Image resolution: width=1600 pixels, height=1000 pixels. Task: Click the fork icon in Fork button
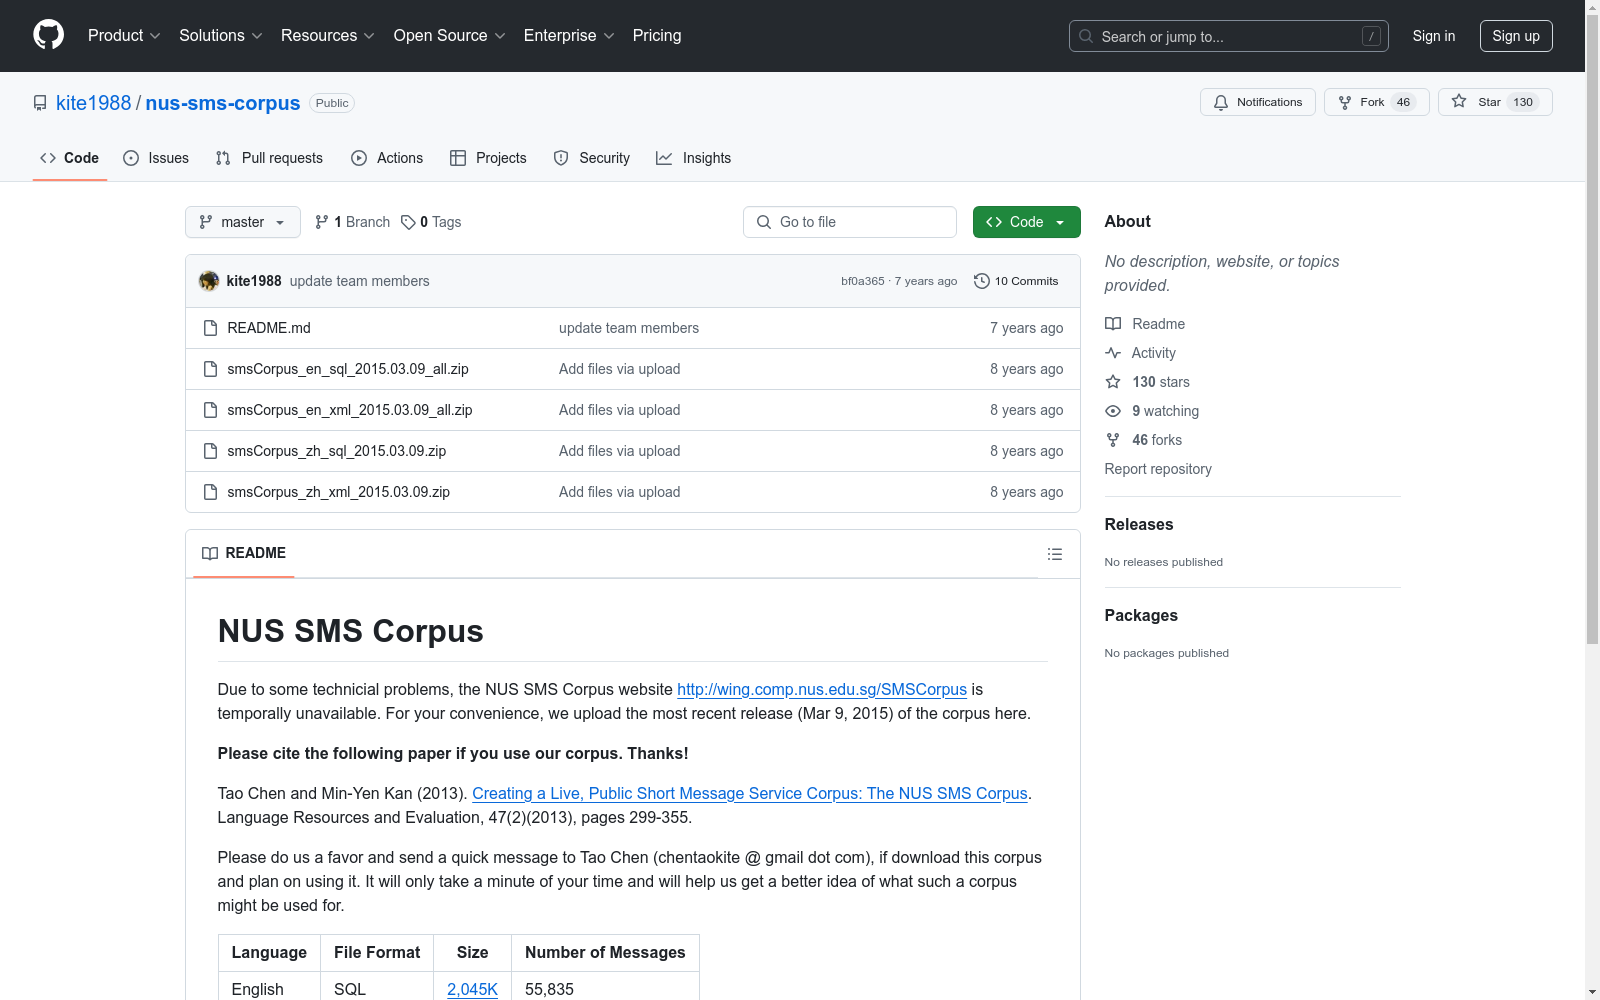(x=1345, y=102)
